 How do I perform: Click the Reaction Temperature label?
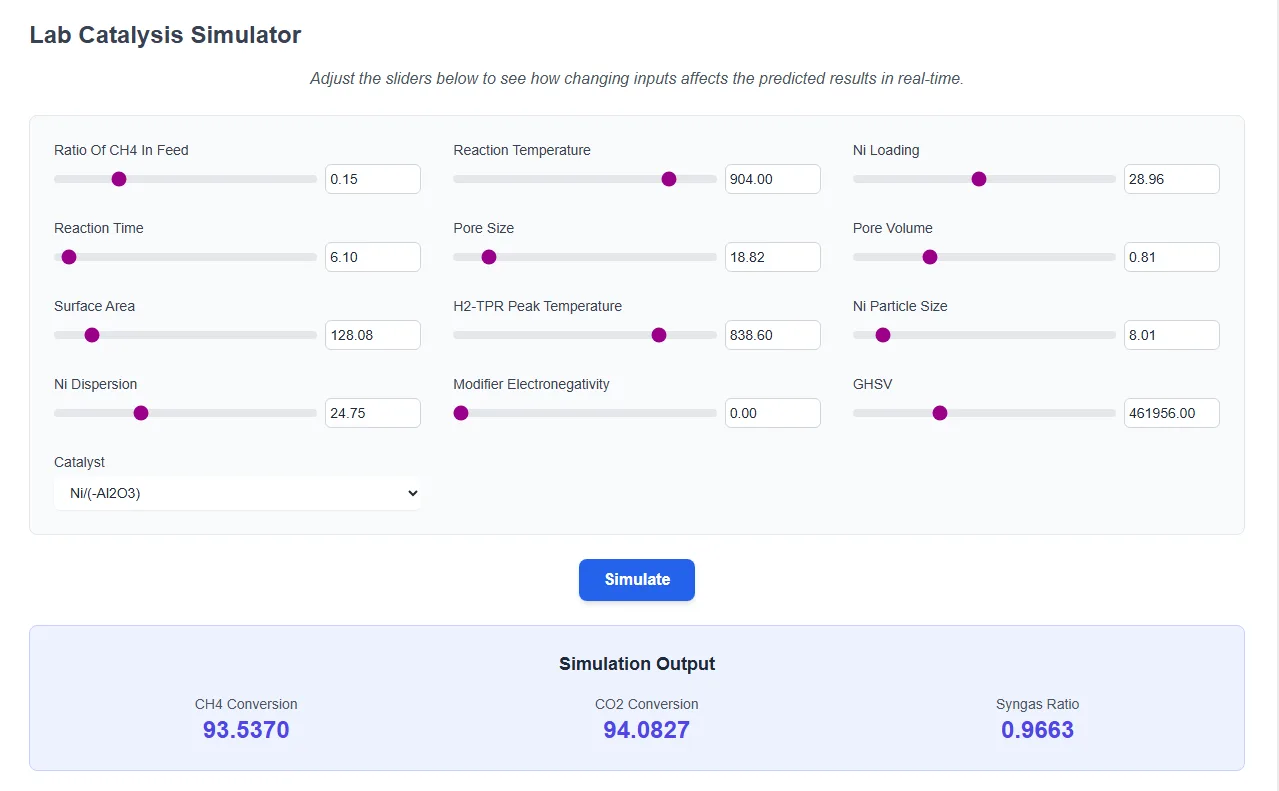pyautogui.click(x=522, y=150)
